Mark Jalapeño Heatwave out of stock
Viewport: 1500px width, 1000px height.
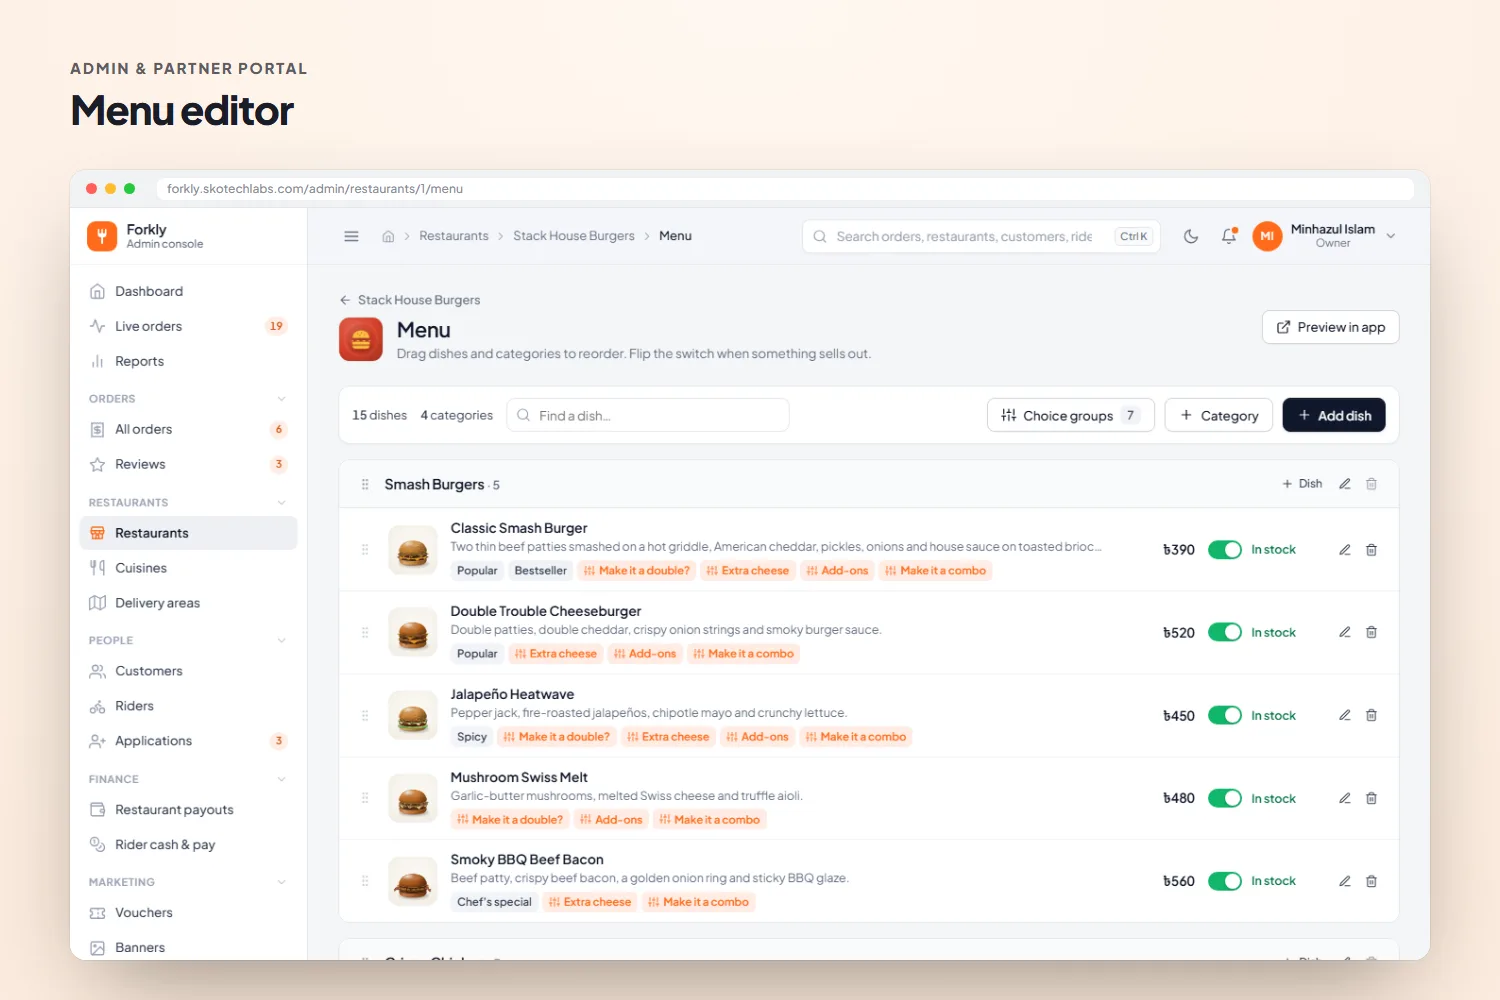point(1225,715)
